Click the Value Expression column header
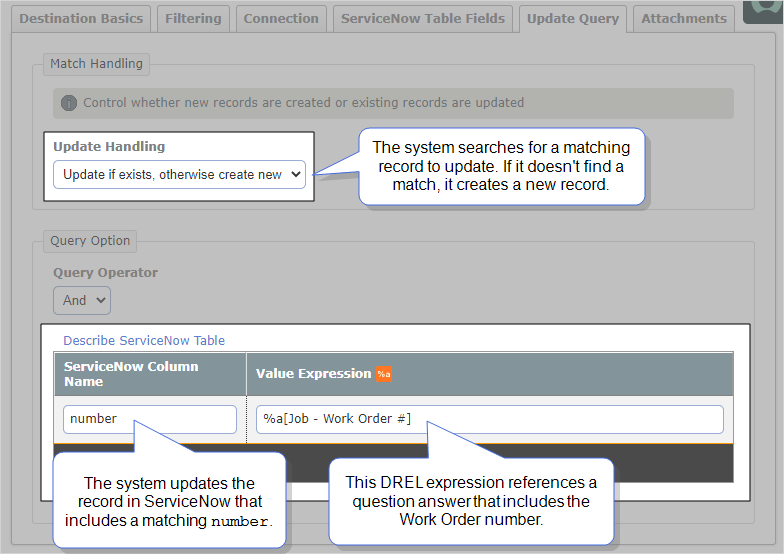 coord(490,374)
